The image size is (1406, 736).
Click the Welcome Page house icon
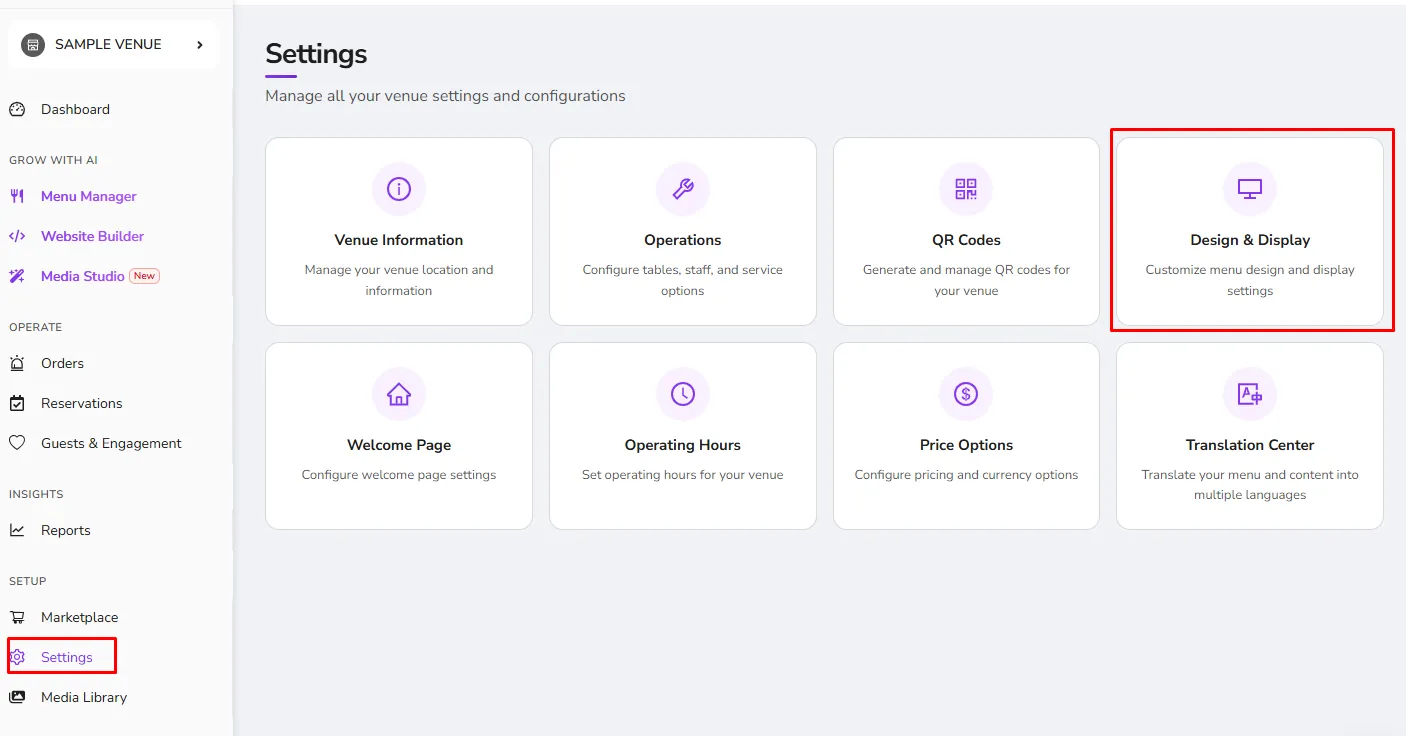(399, 394)
